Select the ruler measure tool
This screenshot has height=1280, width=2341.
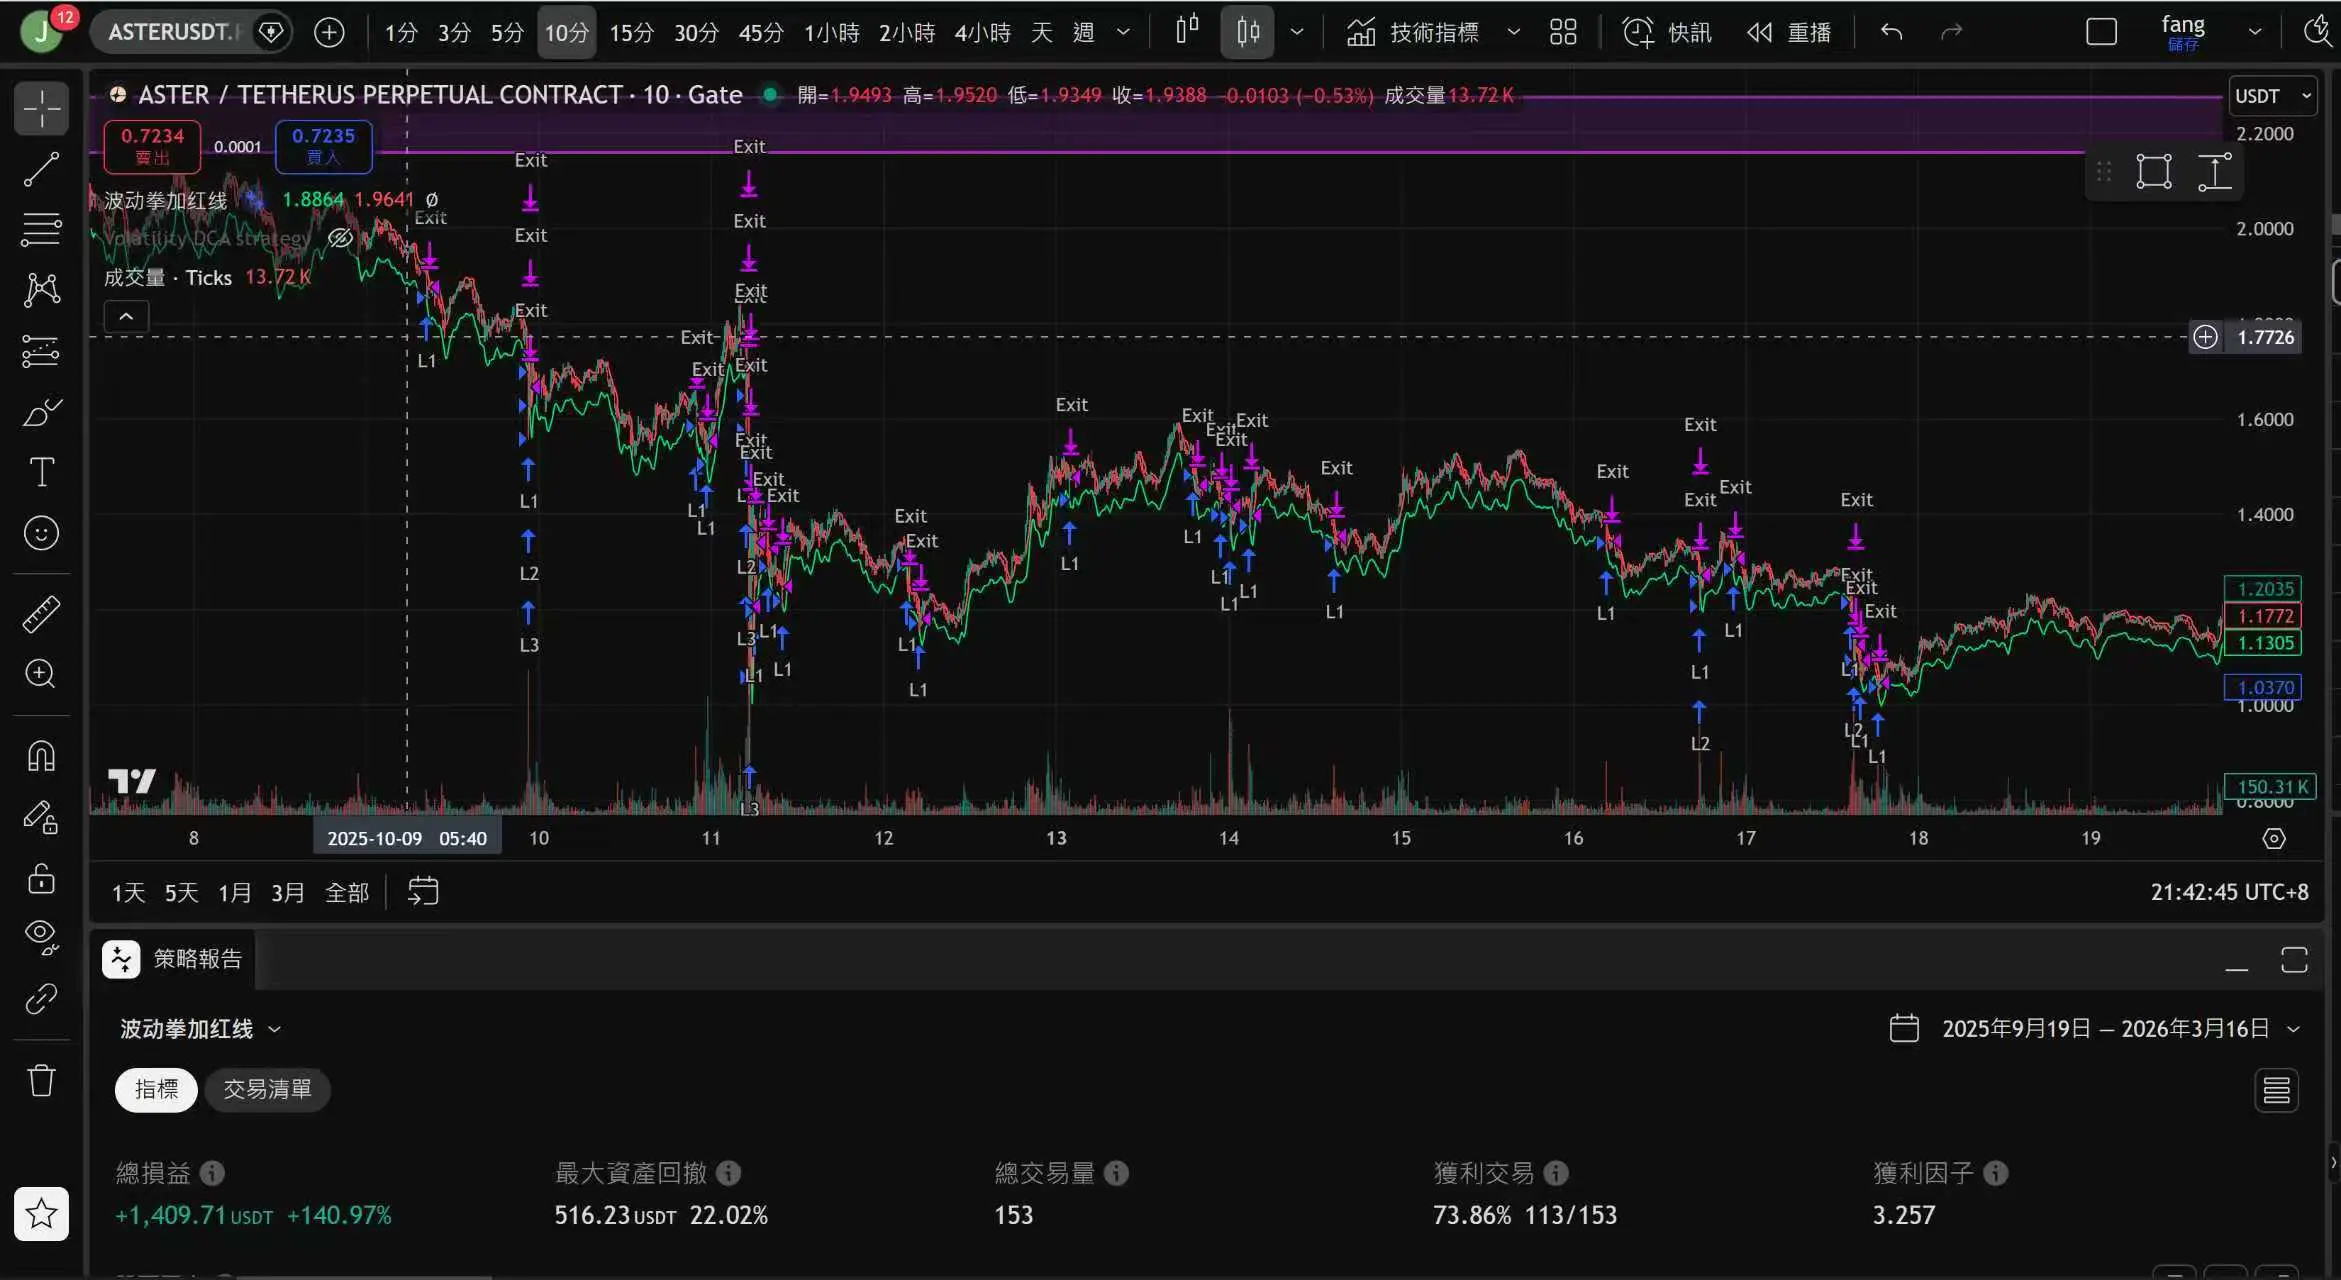[x=41, y=614]
